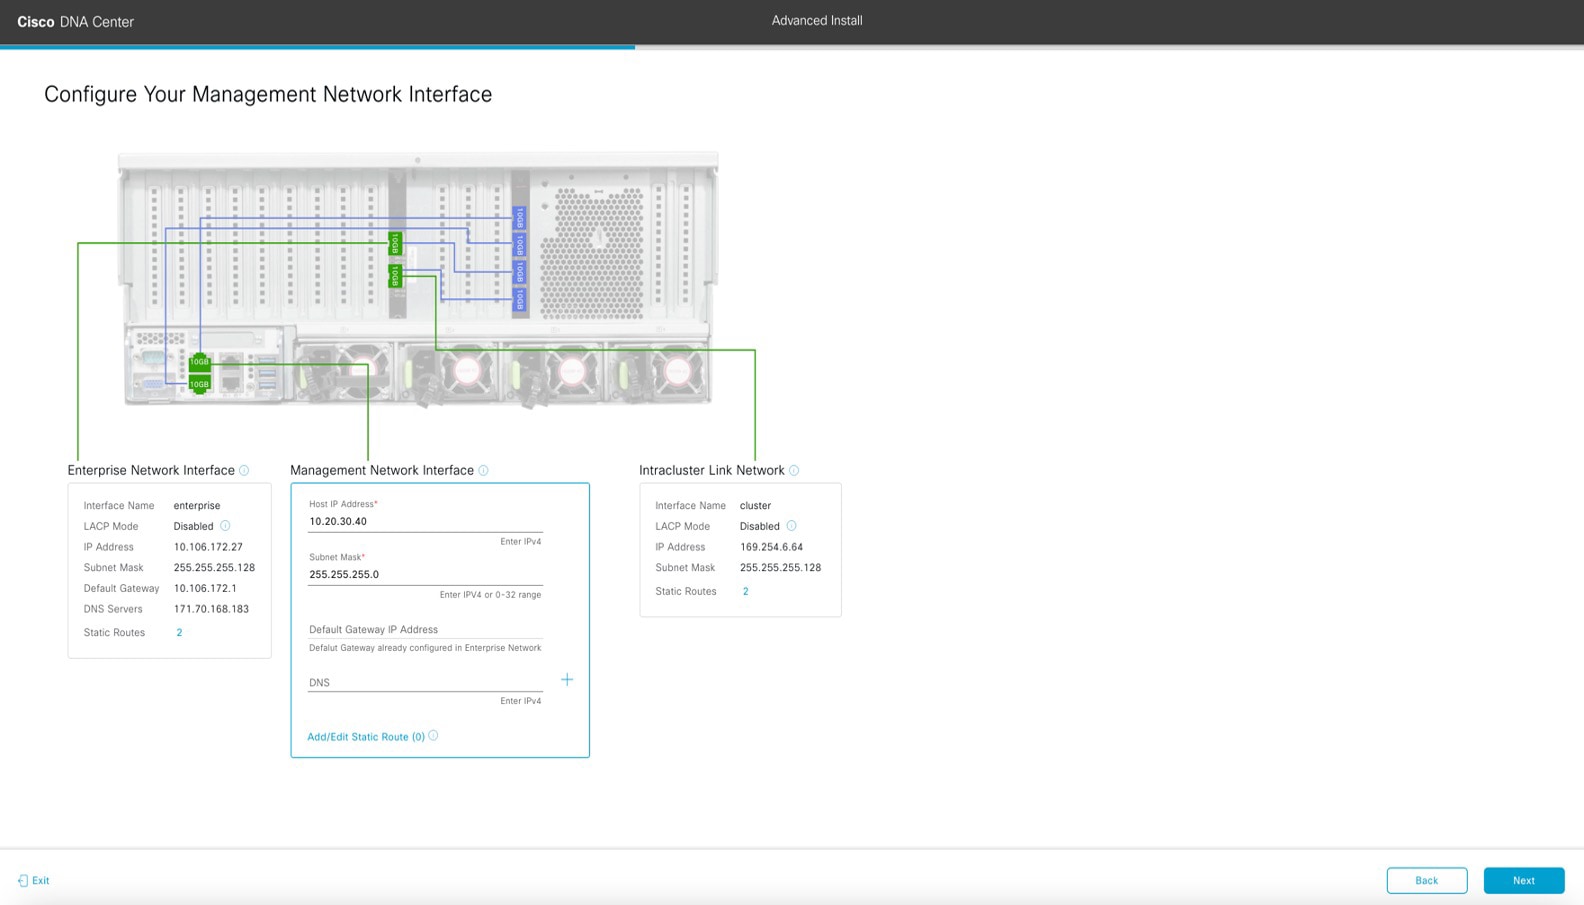Click info icon next to Add/Edit Static Route
Image resolution: width=1584 pixels, height=905 pixels.
[x=433, y=736]
